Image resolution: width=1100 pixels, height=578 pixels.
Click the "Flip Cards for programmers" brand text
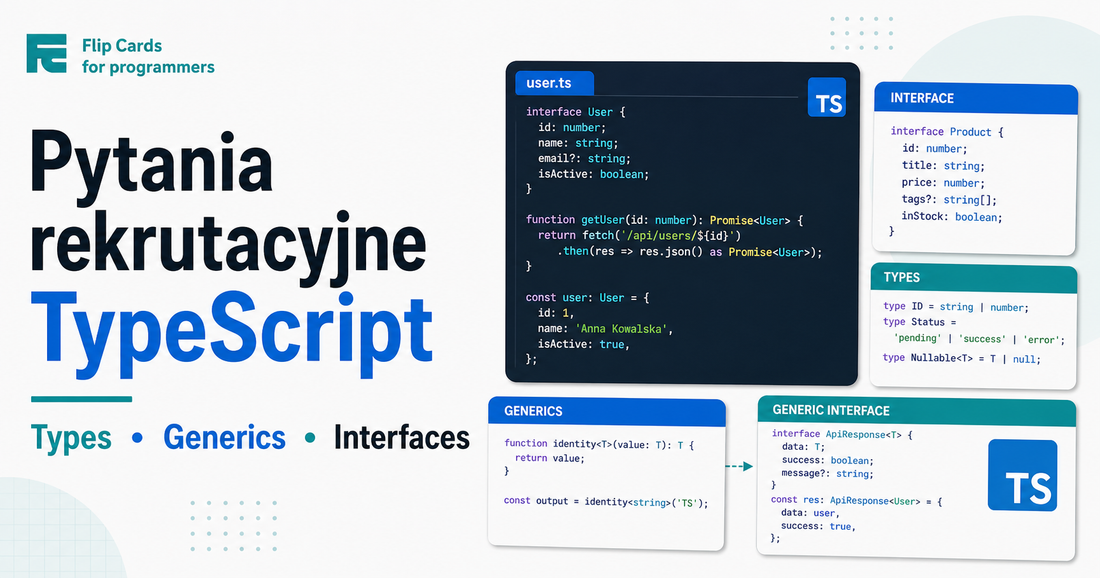pyautogui.click(x=148, y=56)
